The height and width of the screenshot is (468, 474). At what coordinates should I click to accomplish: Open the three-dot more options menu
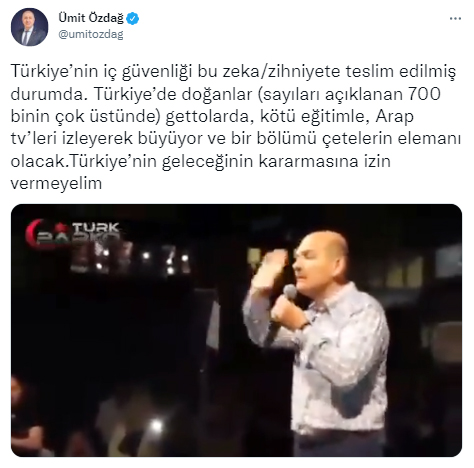click(455, 19)
